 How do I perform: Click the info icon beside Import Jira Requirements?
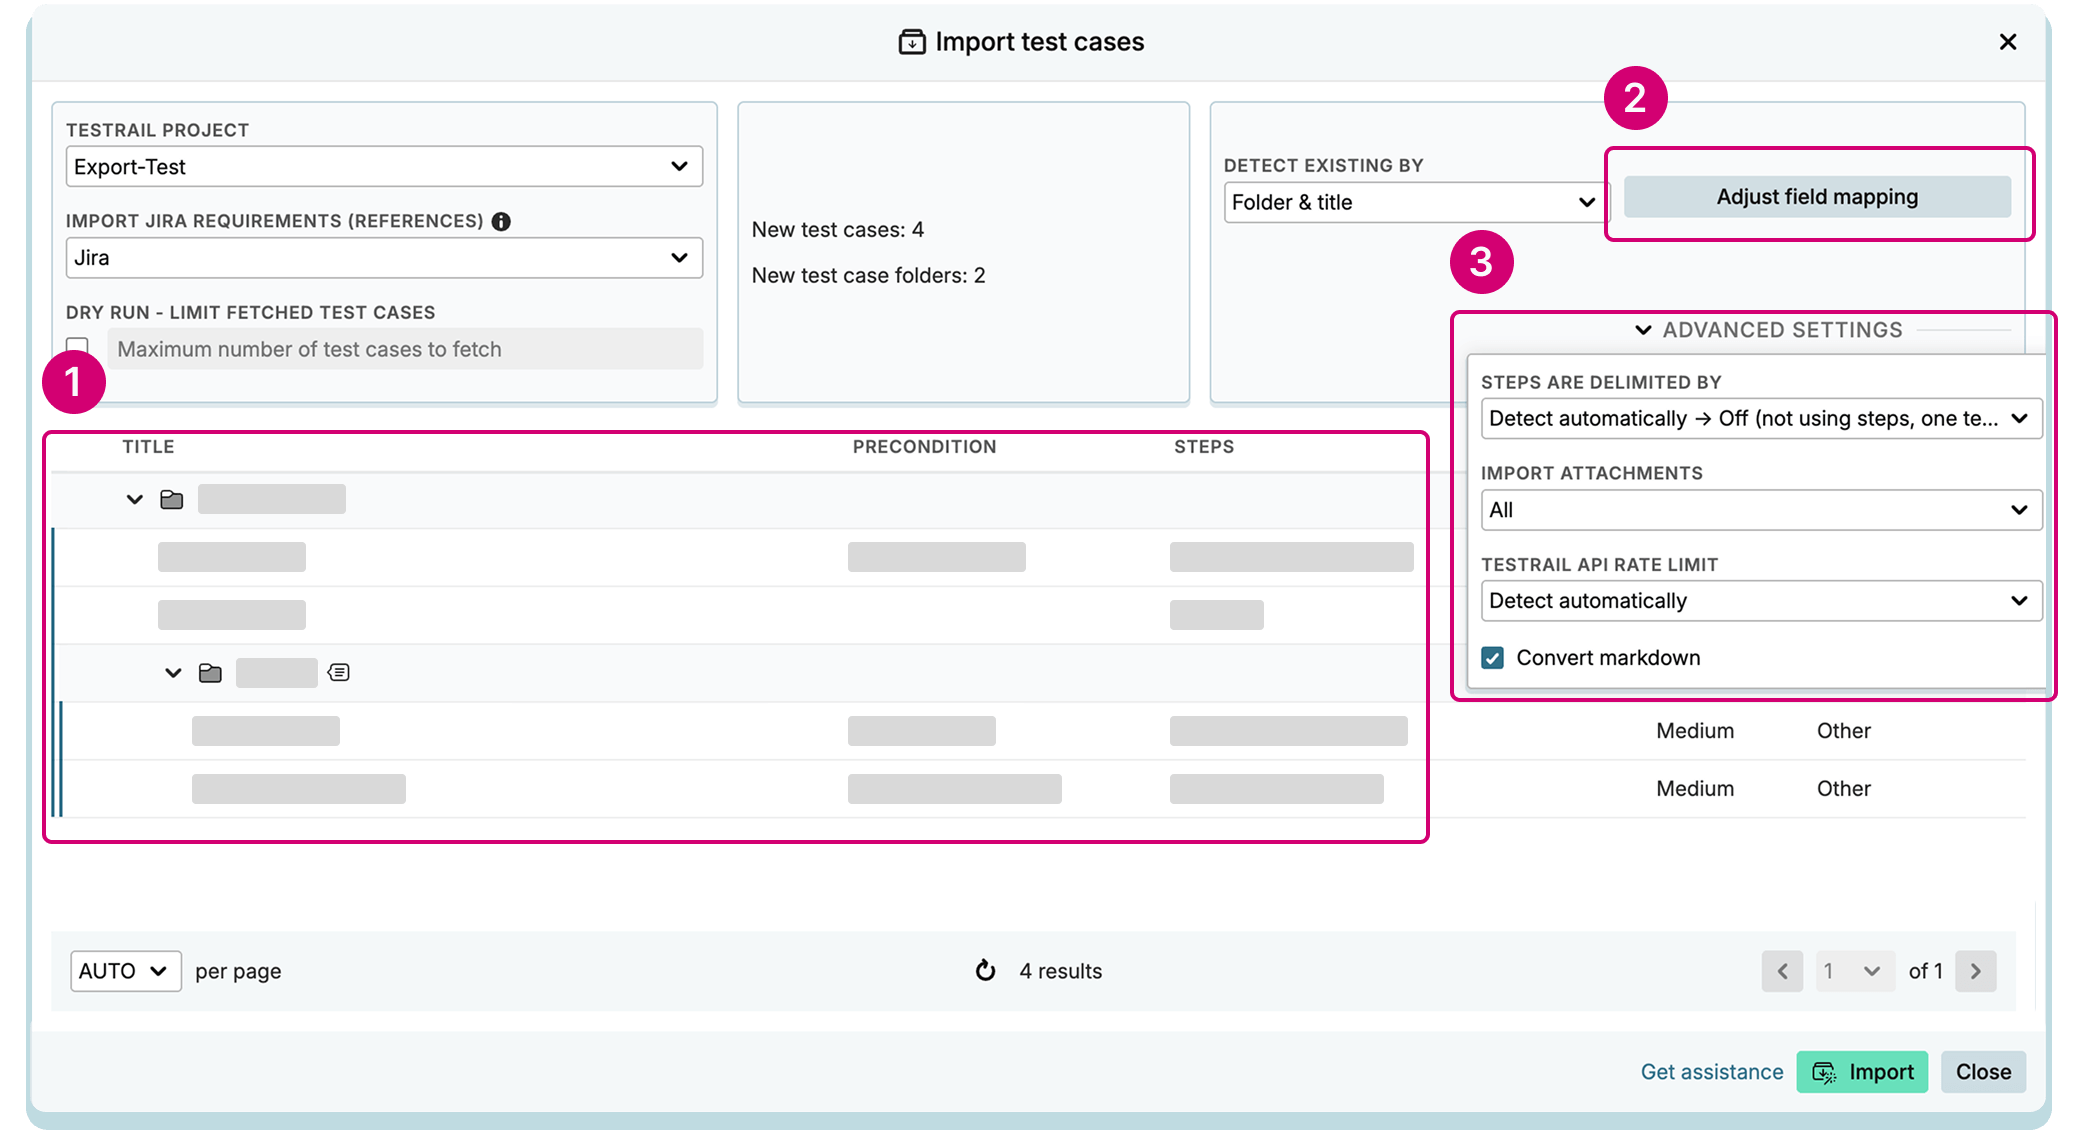[x=502, y=221]
